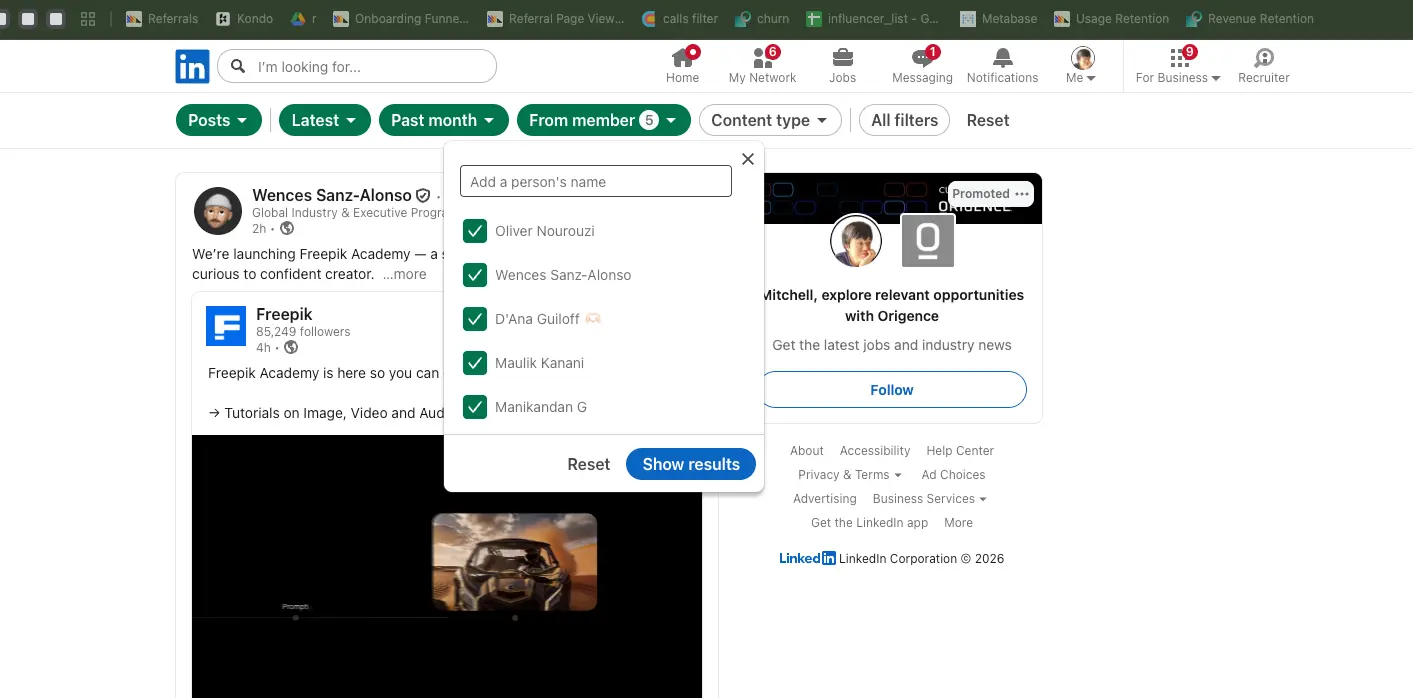Focus the 'I'm looking for...' search box
The image size is (1413, 698).
click(x=357, y=67)
